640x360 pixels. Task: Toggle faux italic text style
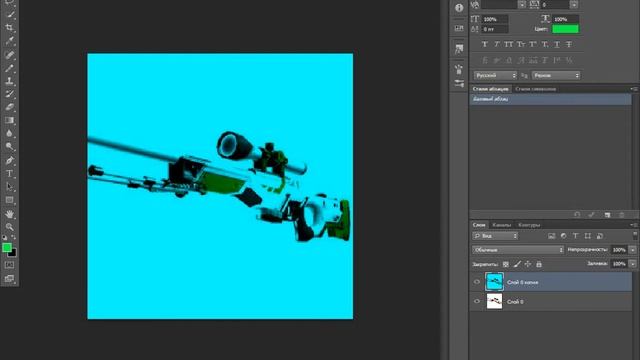pos(497,44)
